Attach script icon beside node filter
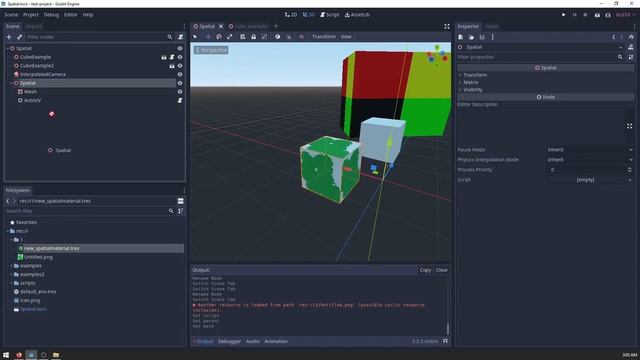 pos(180,37)
